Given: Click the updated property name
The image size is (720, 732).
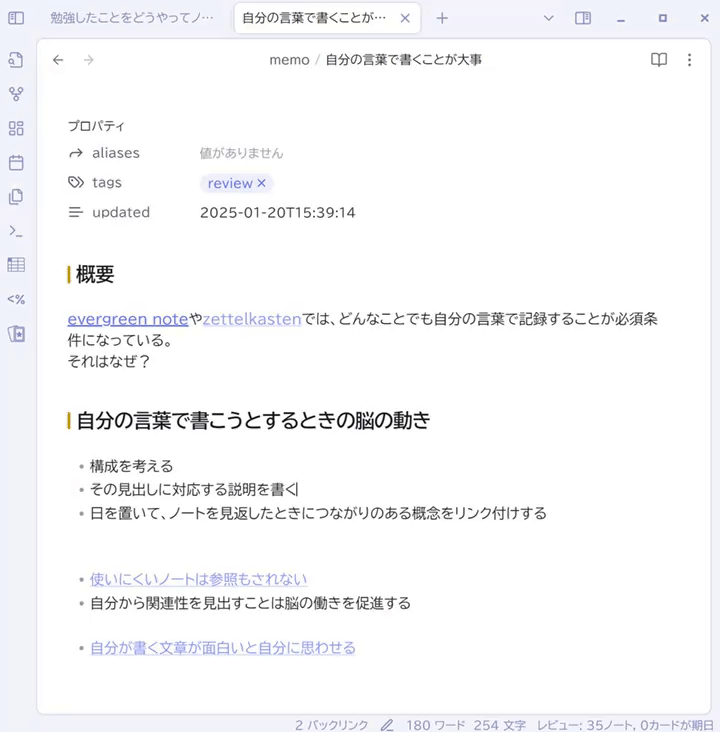Looking at the screenshot, I should click(121, 212).
